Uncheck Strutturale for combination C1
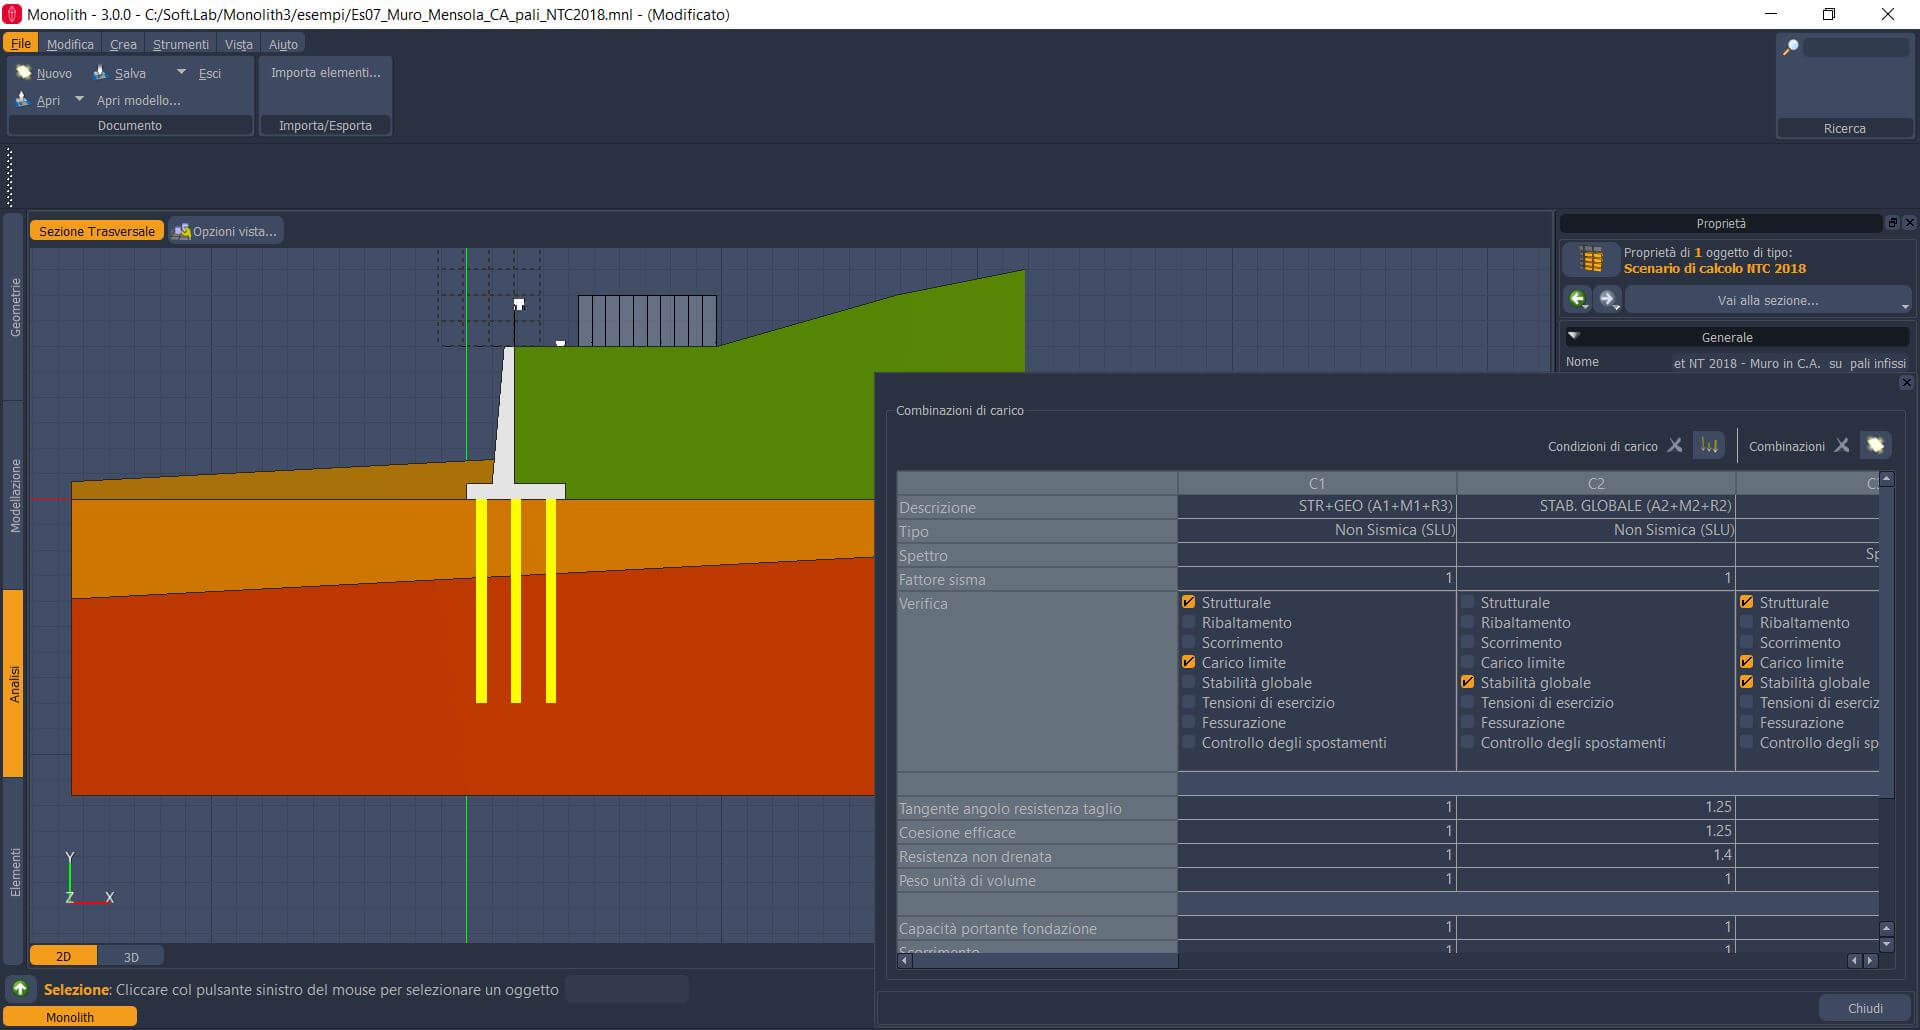This screenshot has height=1030, width=1920. point(1188,602)
